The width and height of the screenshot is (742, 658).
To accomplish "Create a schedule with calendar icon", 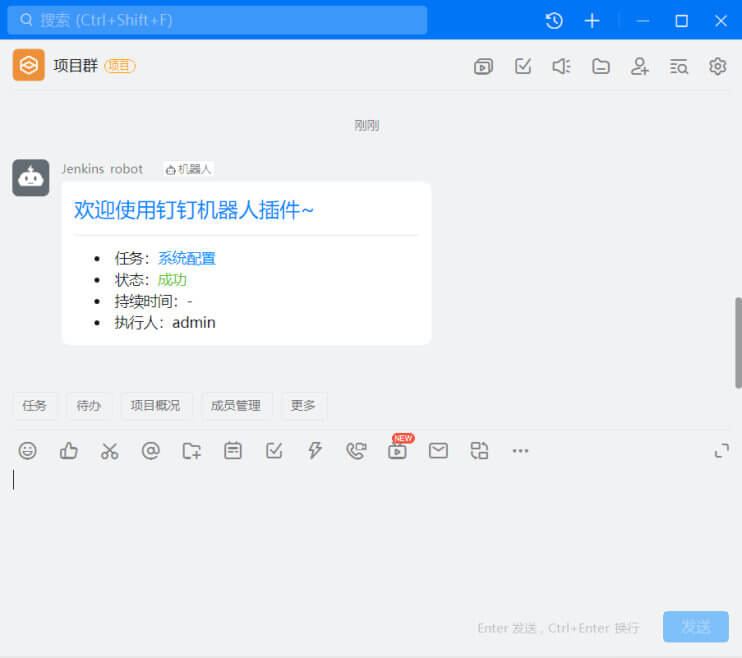I will (x=233, y=451).
